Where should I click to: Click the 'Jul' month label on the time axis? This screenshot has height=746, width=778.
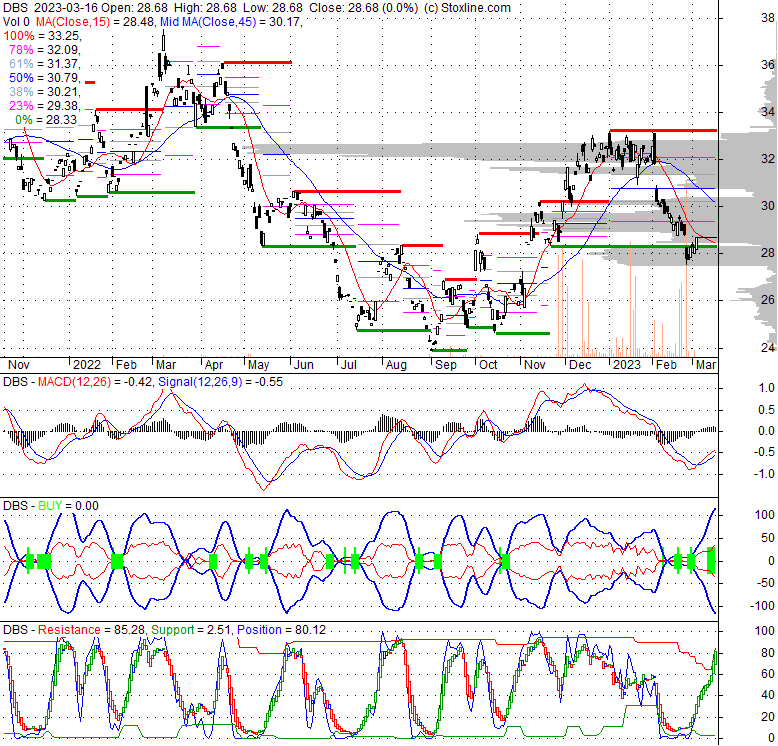[x=349, y=365]
